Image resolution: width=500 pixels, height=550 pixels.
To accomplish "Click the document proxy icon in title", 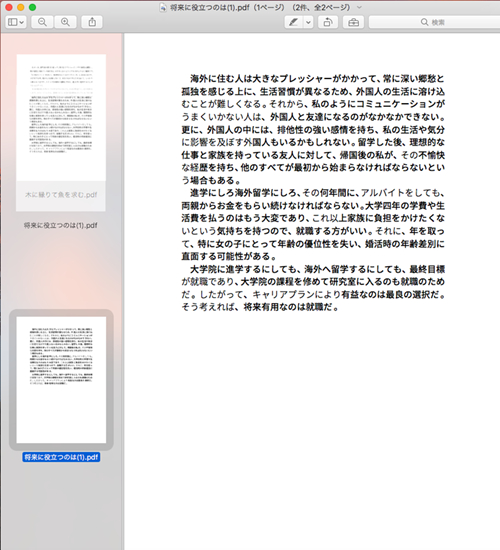I will (163, 7).
